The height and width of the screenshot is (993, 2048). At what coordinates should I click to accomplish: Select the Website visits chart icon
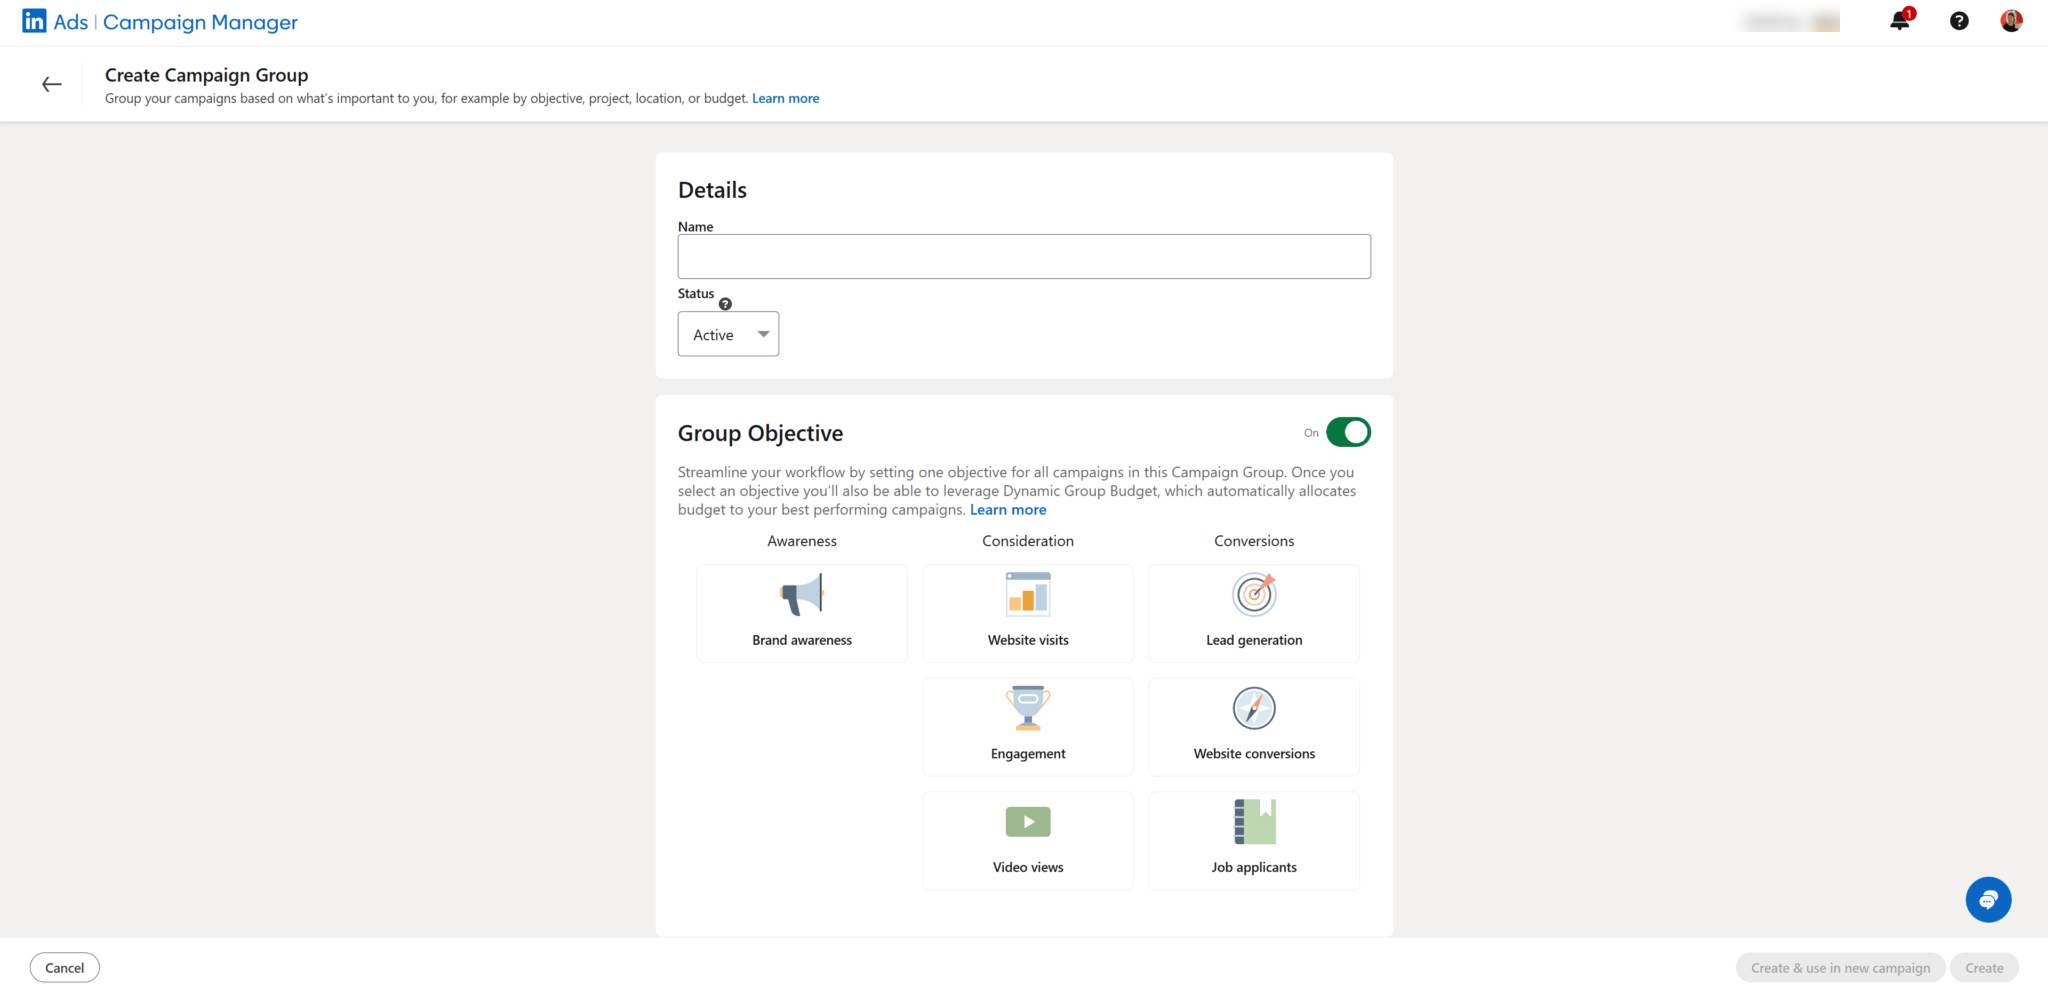coord(1028,594)
